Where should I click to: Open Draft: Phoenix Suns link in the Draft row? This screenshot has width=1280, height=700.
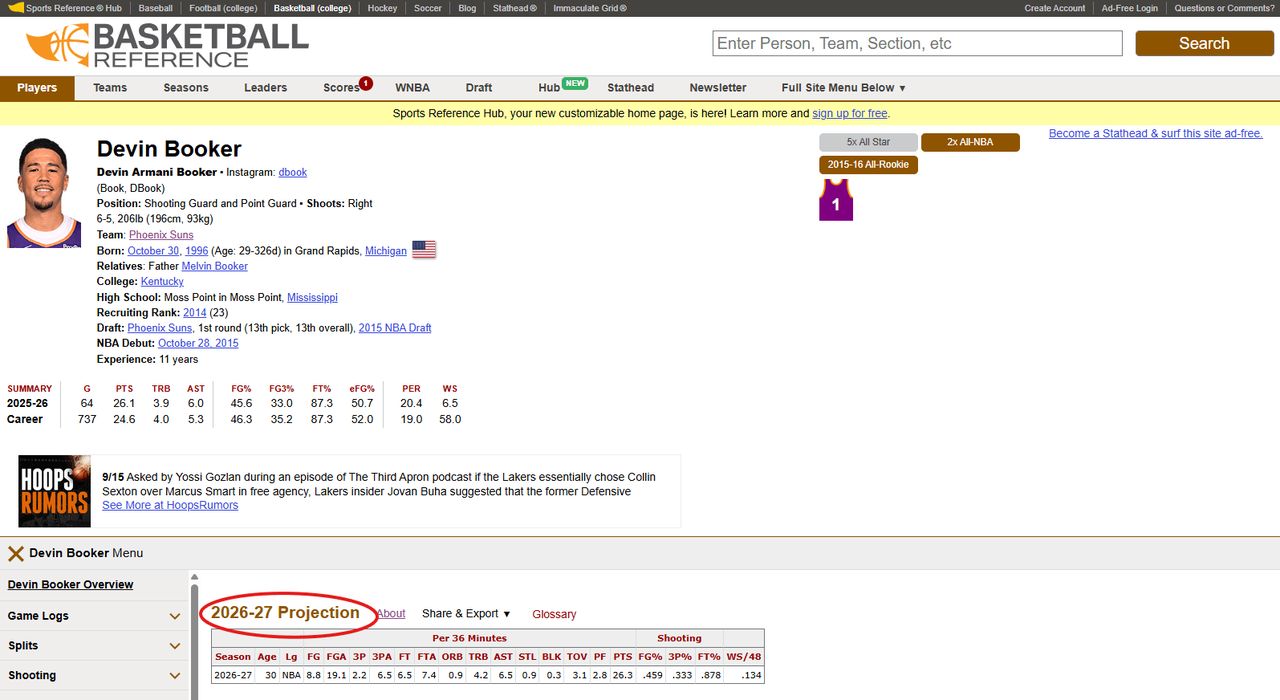pyautogui.click(x=160, y=328)
